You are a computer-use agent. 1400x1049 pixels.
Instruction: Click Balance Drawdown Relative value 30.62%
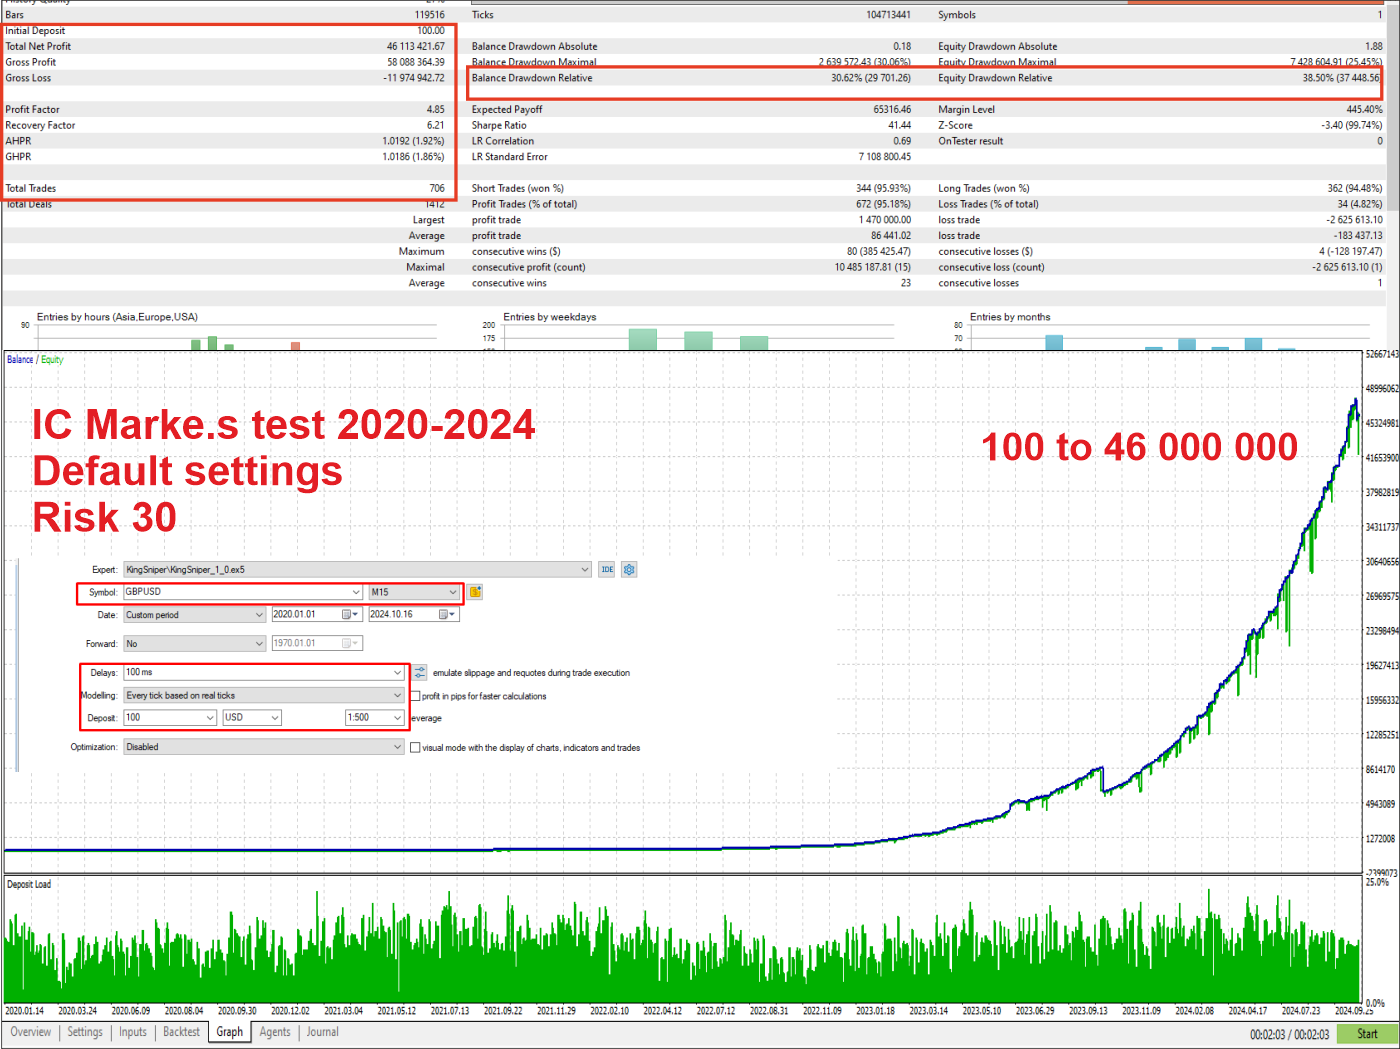pos(871,78)
